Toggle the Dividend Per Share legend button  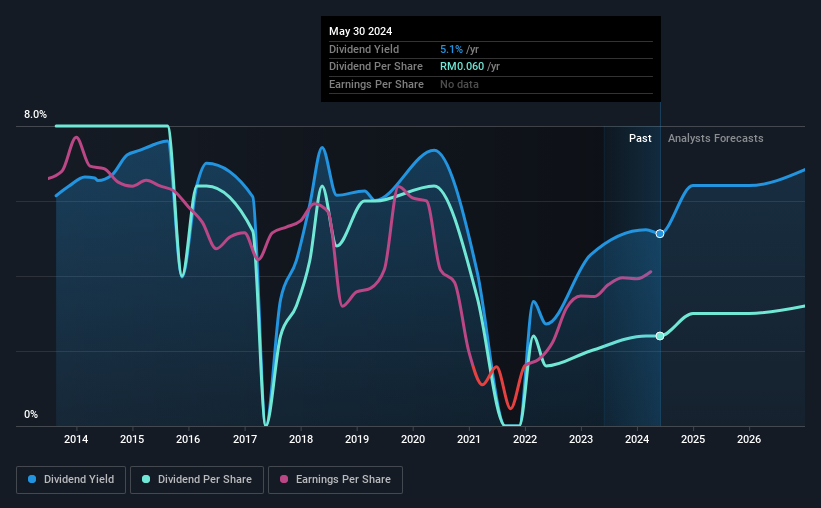[197, 480]
